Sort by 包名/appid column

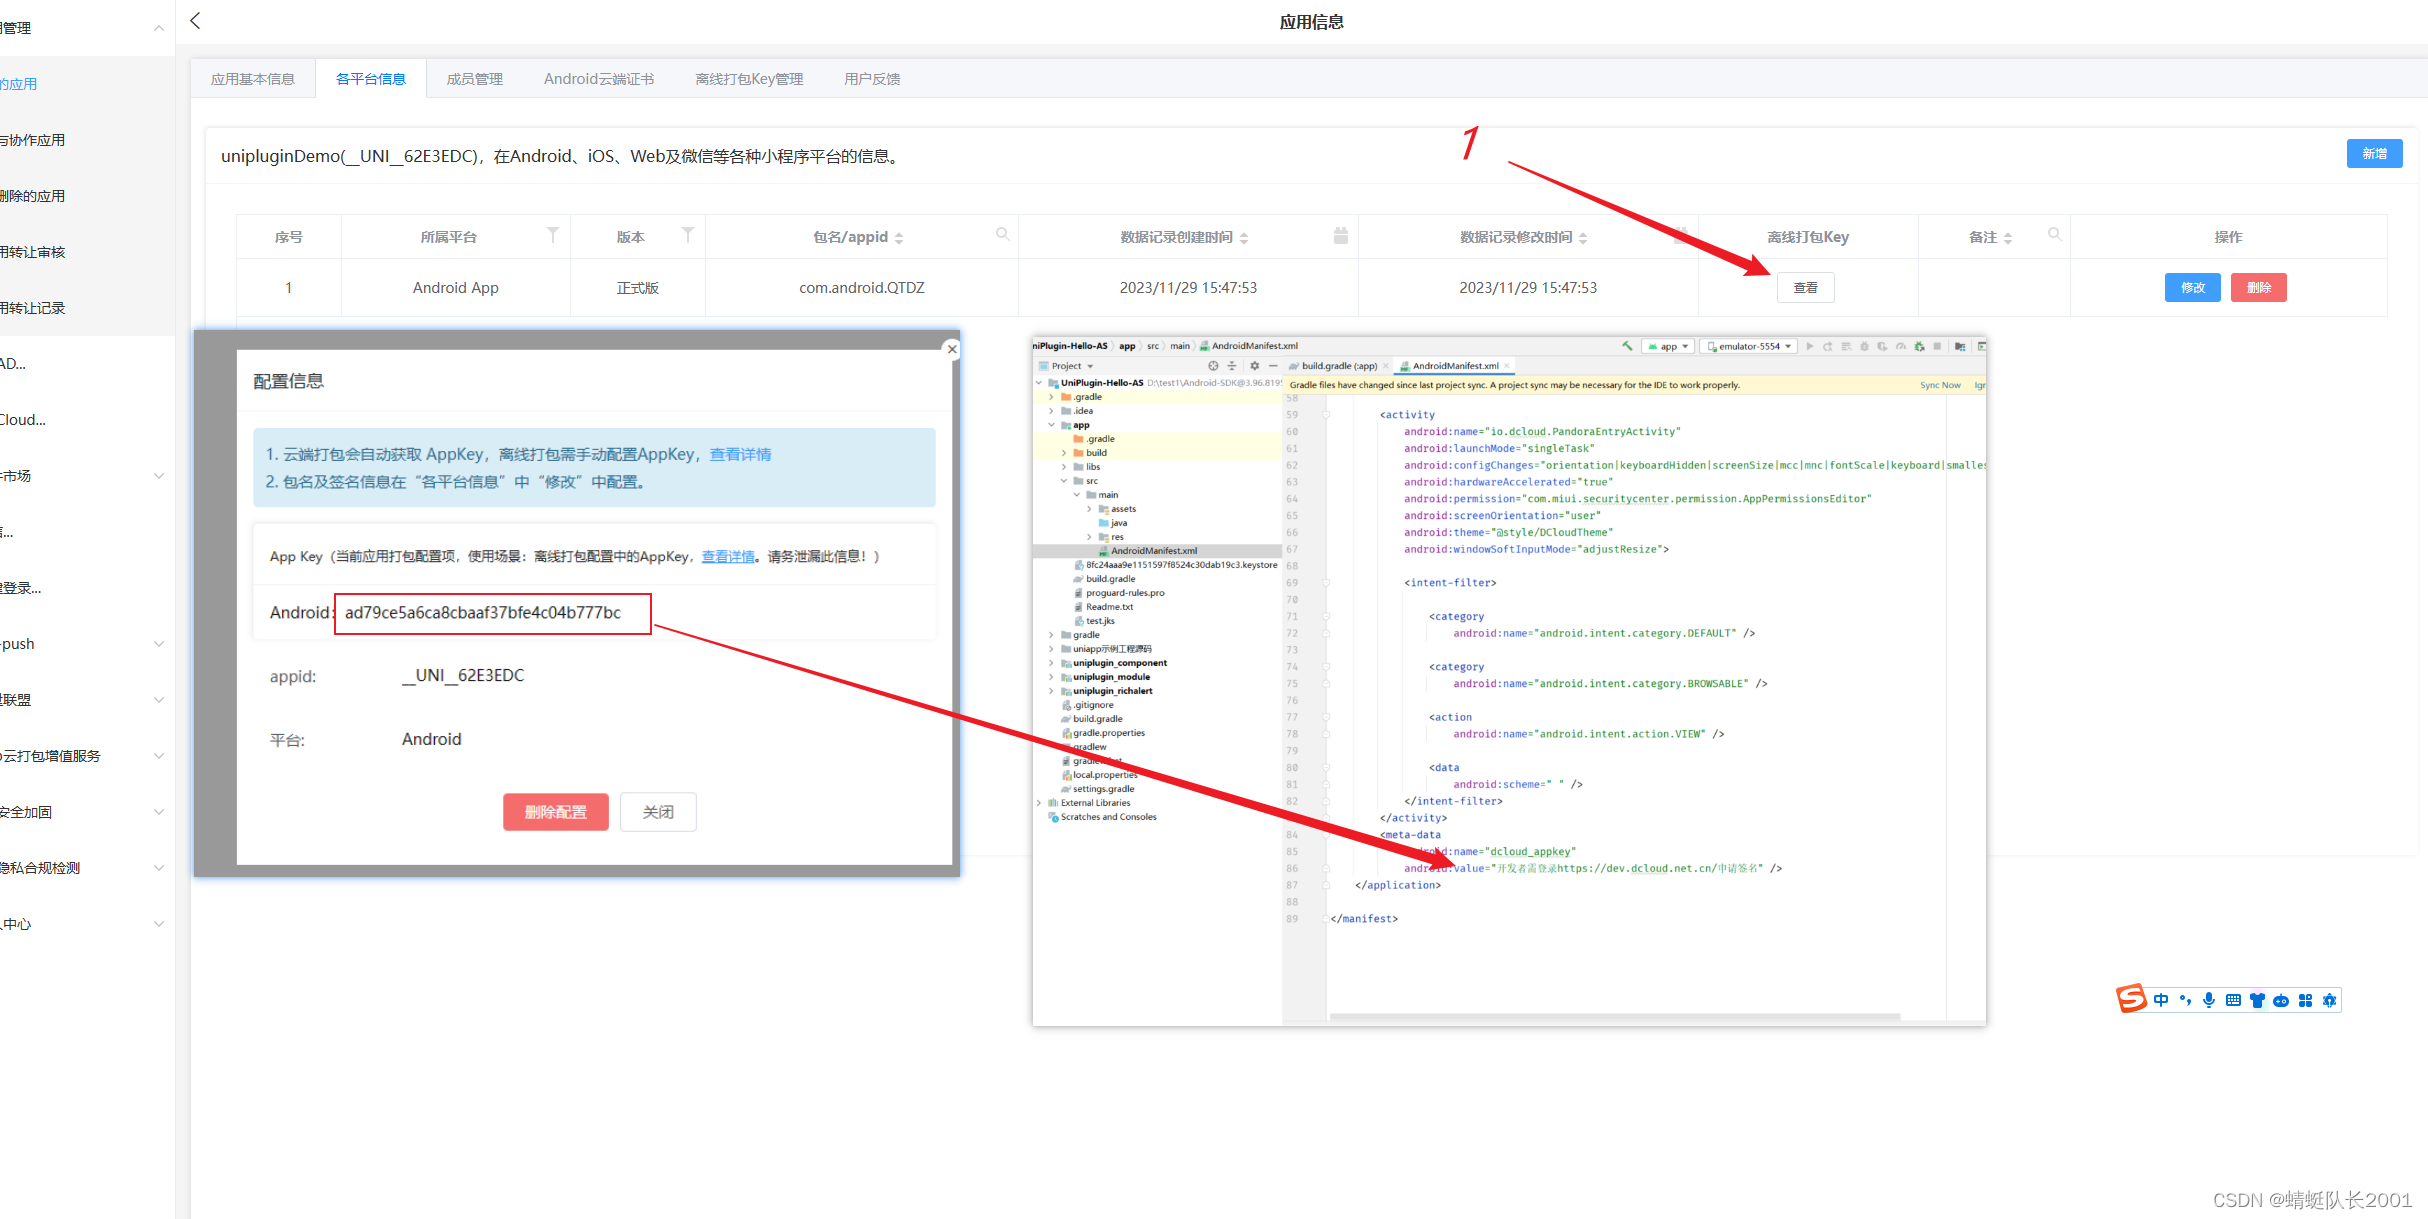(x=899, y=238)
